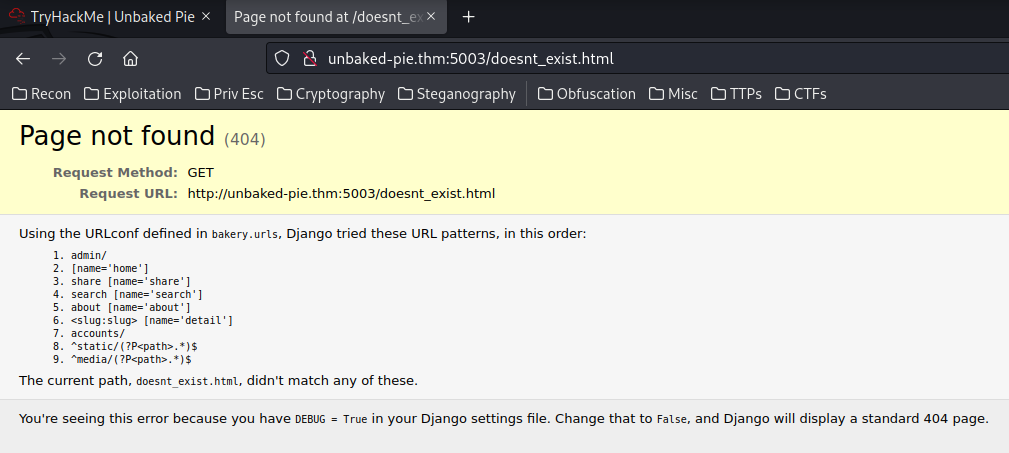1009x453 pixels.
Task: Open the Cryptography bookmarks folder
Action: [331, 94]
